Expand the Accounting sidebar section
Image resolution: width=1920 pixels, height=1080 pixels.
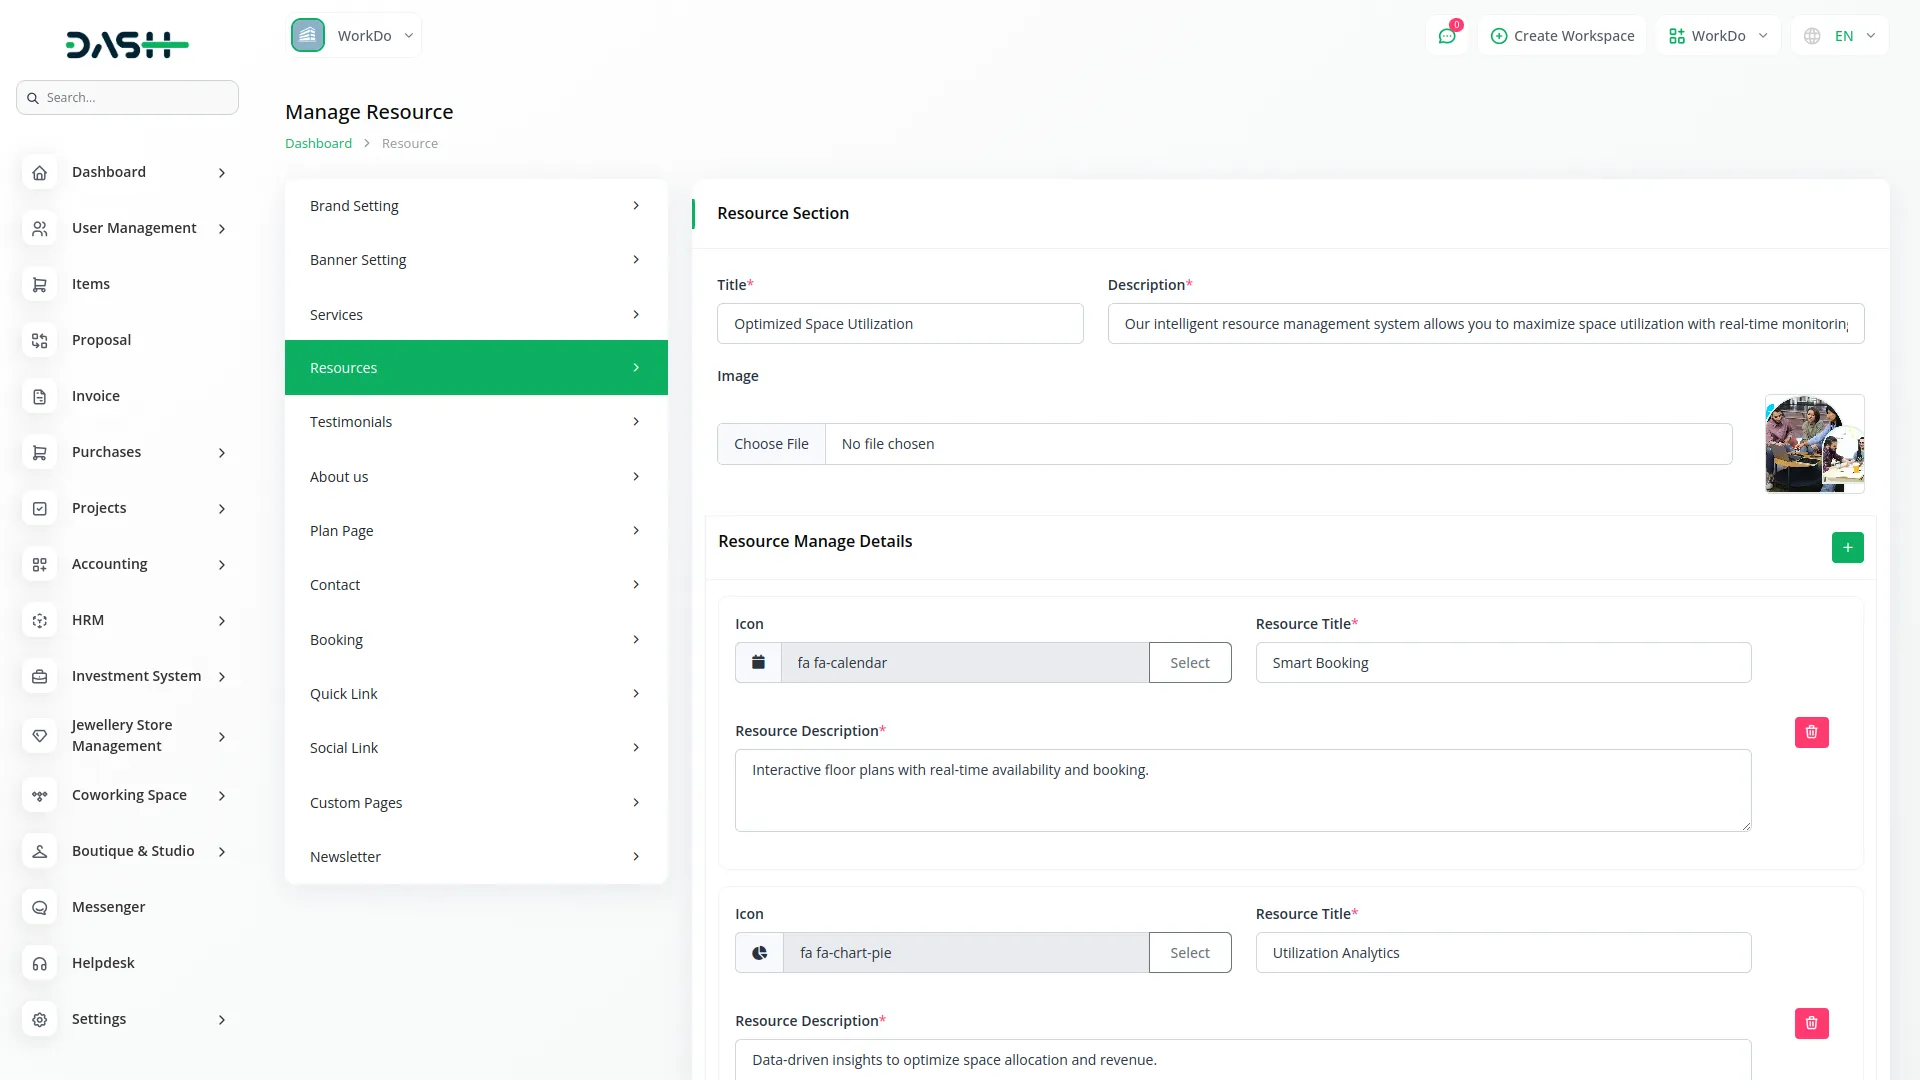127,564
